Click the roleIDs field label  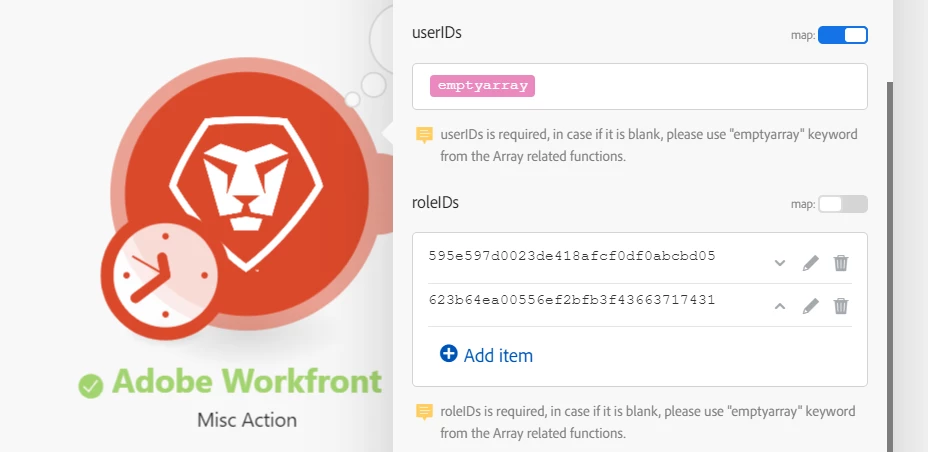pos(436,202)
